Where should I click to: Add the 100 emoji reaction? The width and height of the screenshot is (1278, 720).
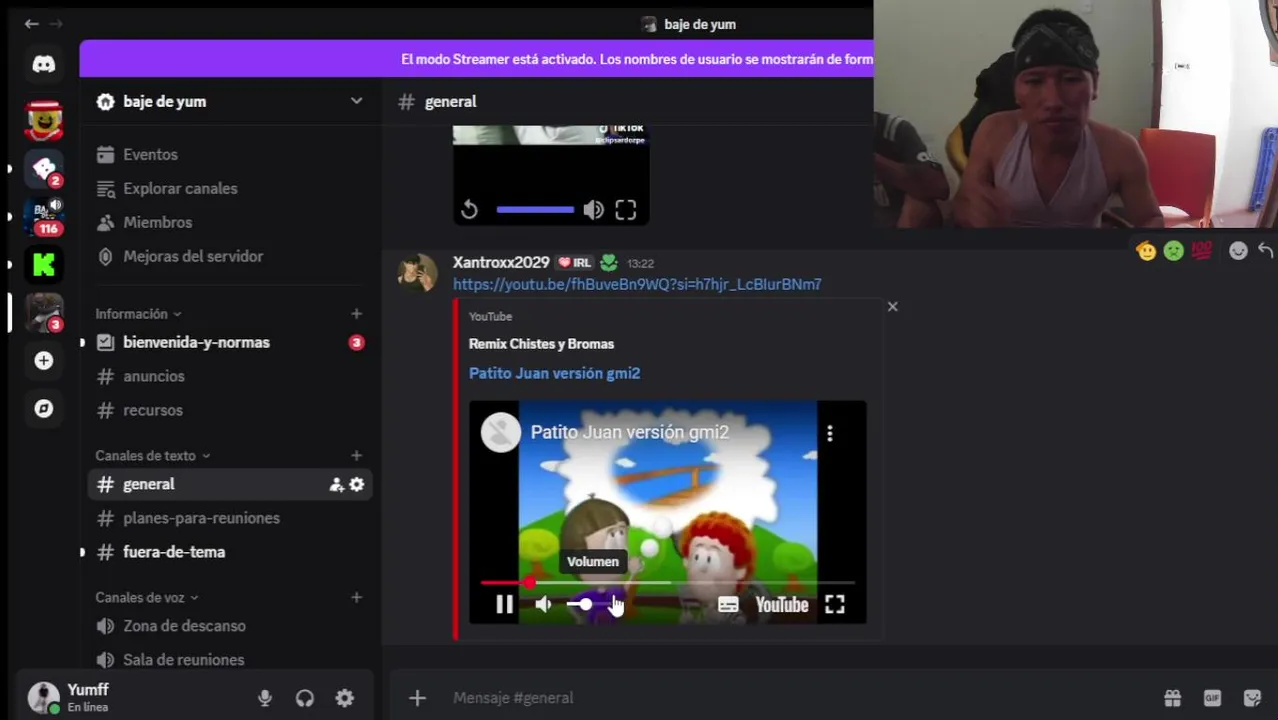coord(1201,251)
